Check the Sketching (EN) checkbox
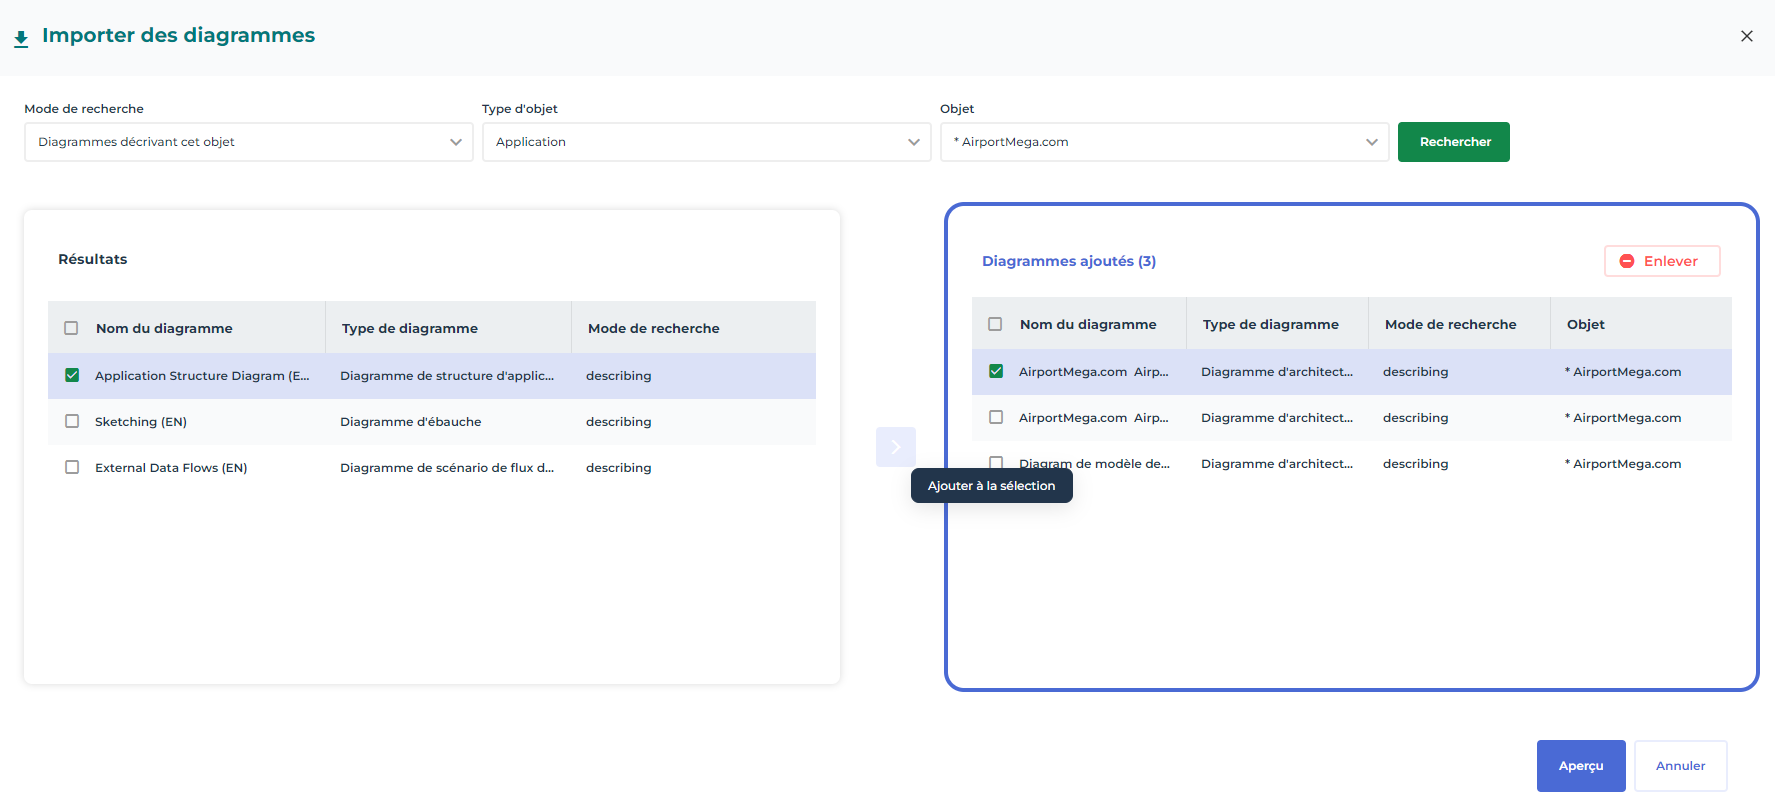 coord(72,422)
